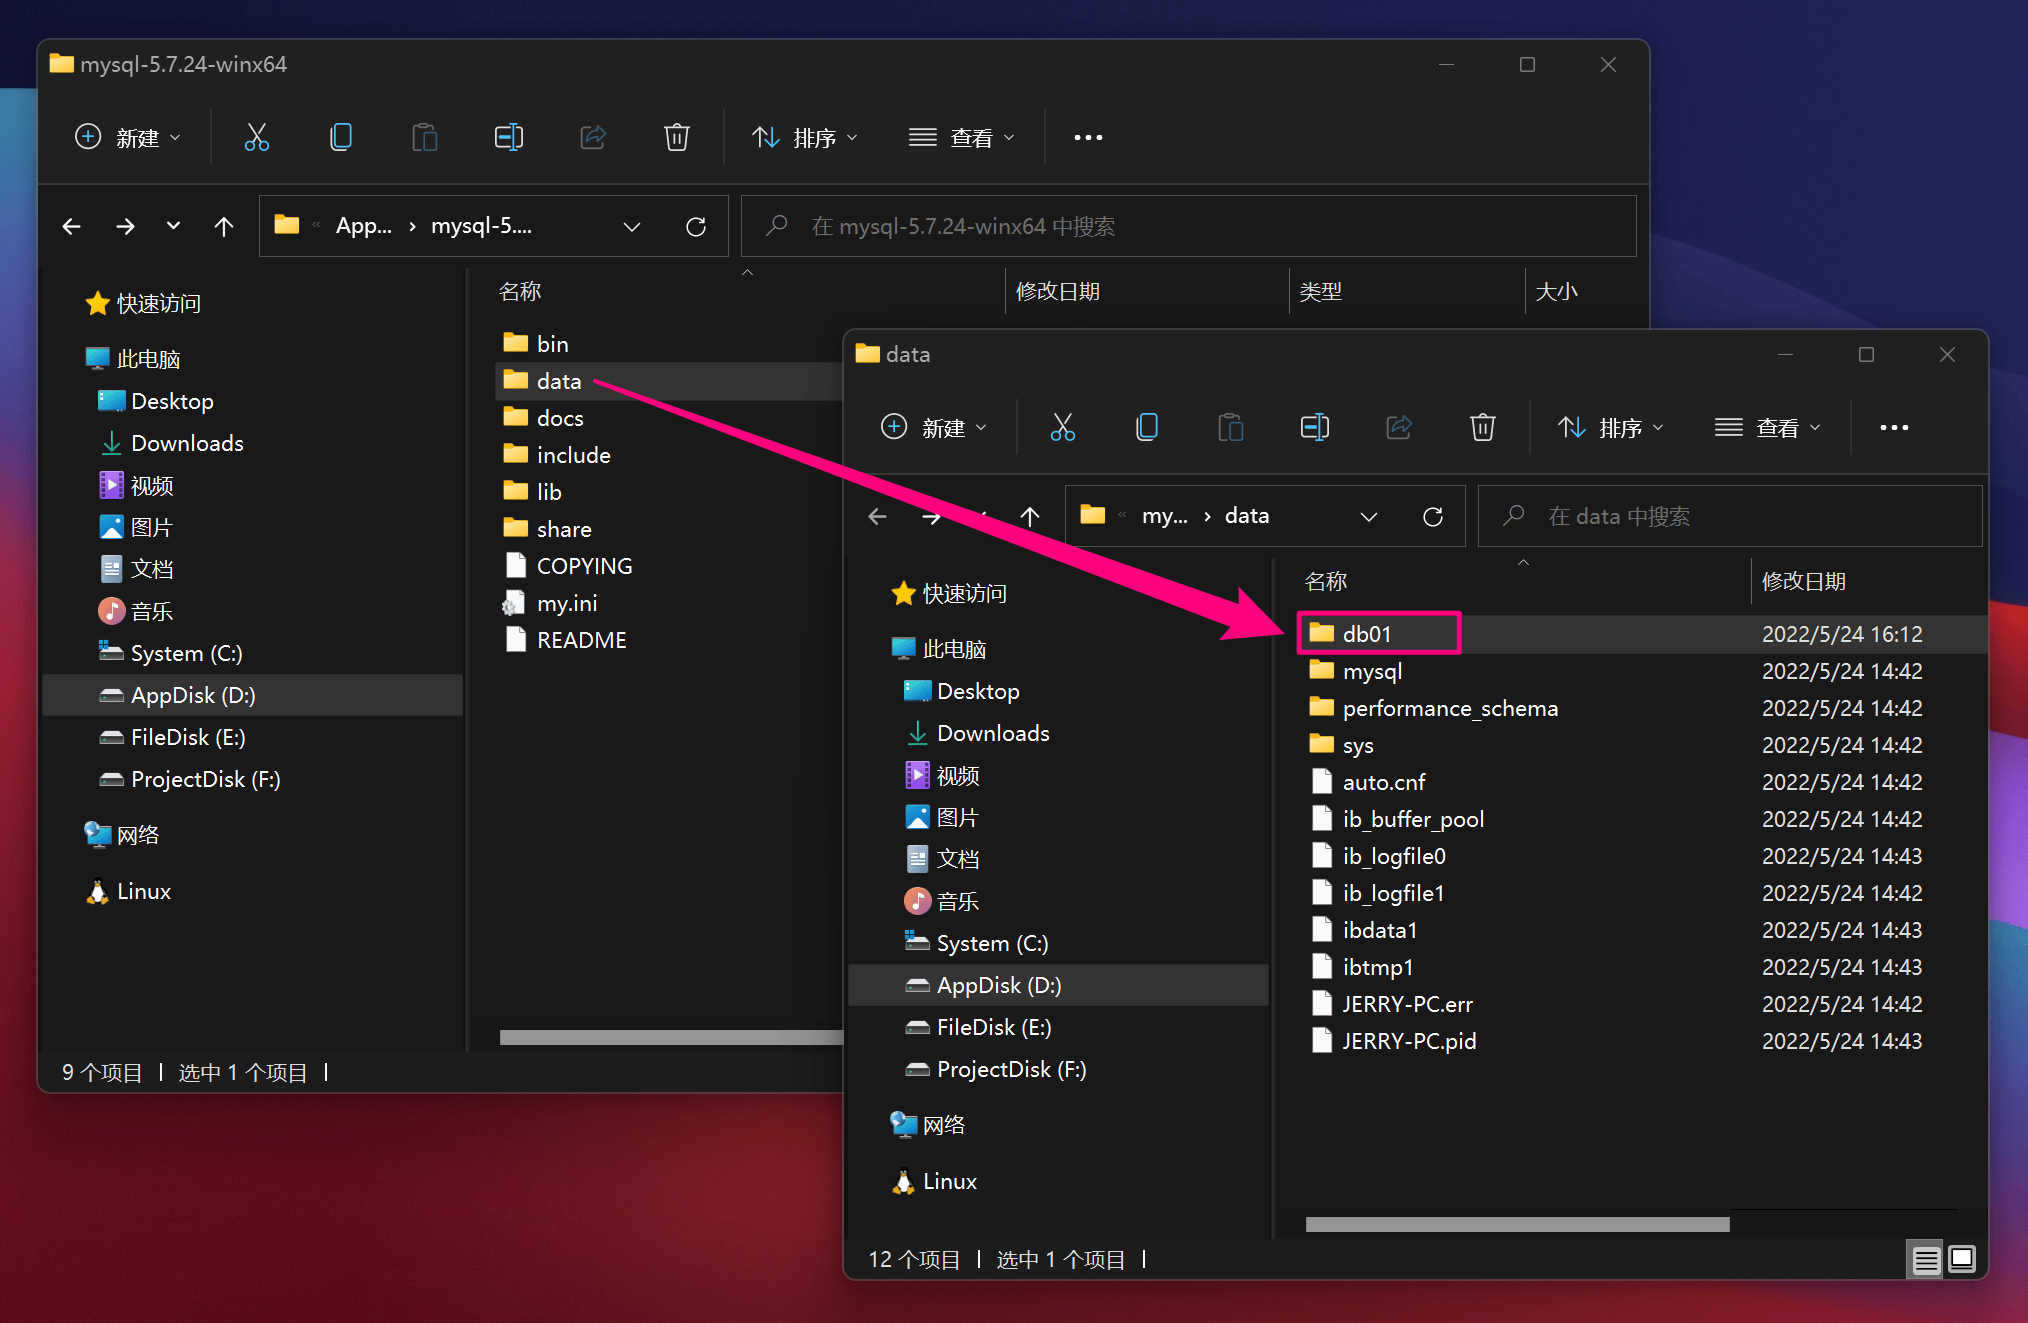Click the horizontal scrollbar in data window
2028x1323 pixels.
[1517, 1225]
